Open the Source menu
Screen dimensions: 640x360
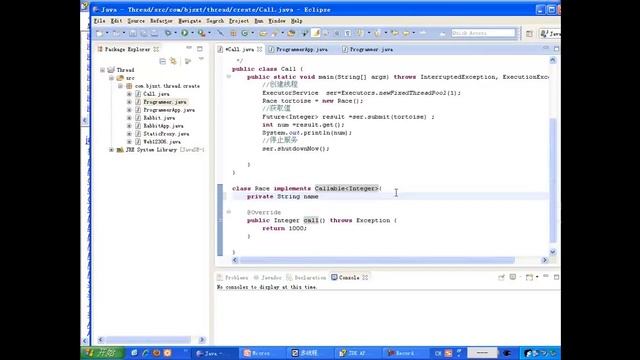(x=136, y=21)
